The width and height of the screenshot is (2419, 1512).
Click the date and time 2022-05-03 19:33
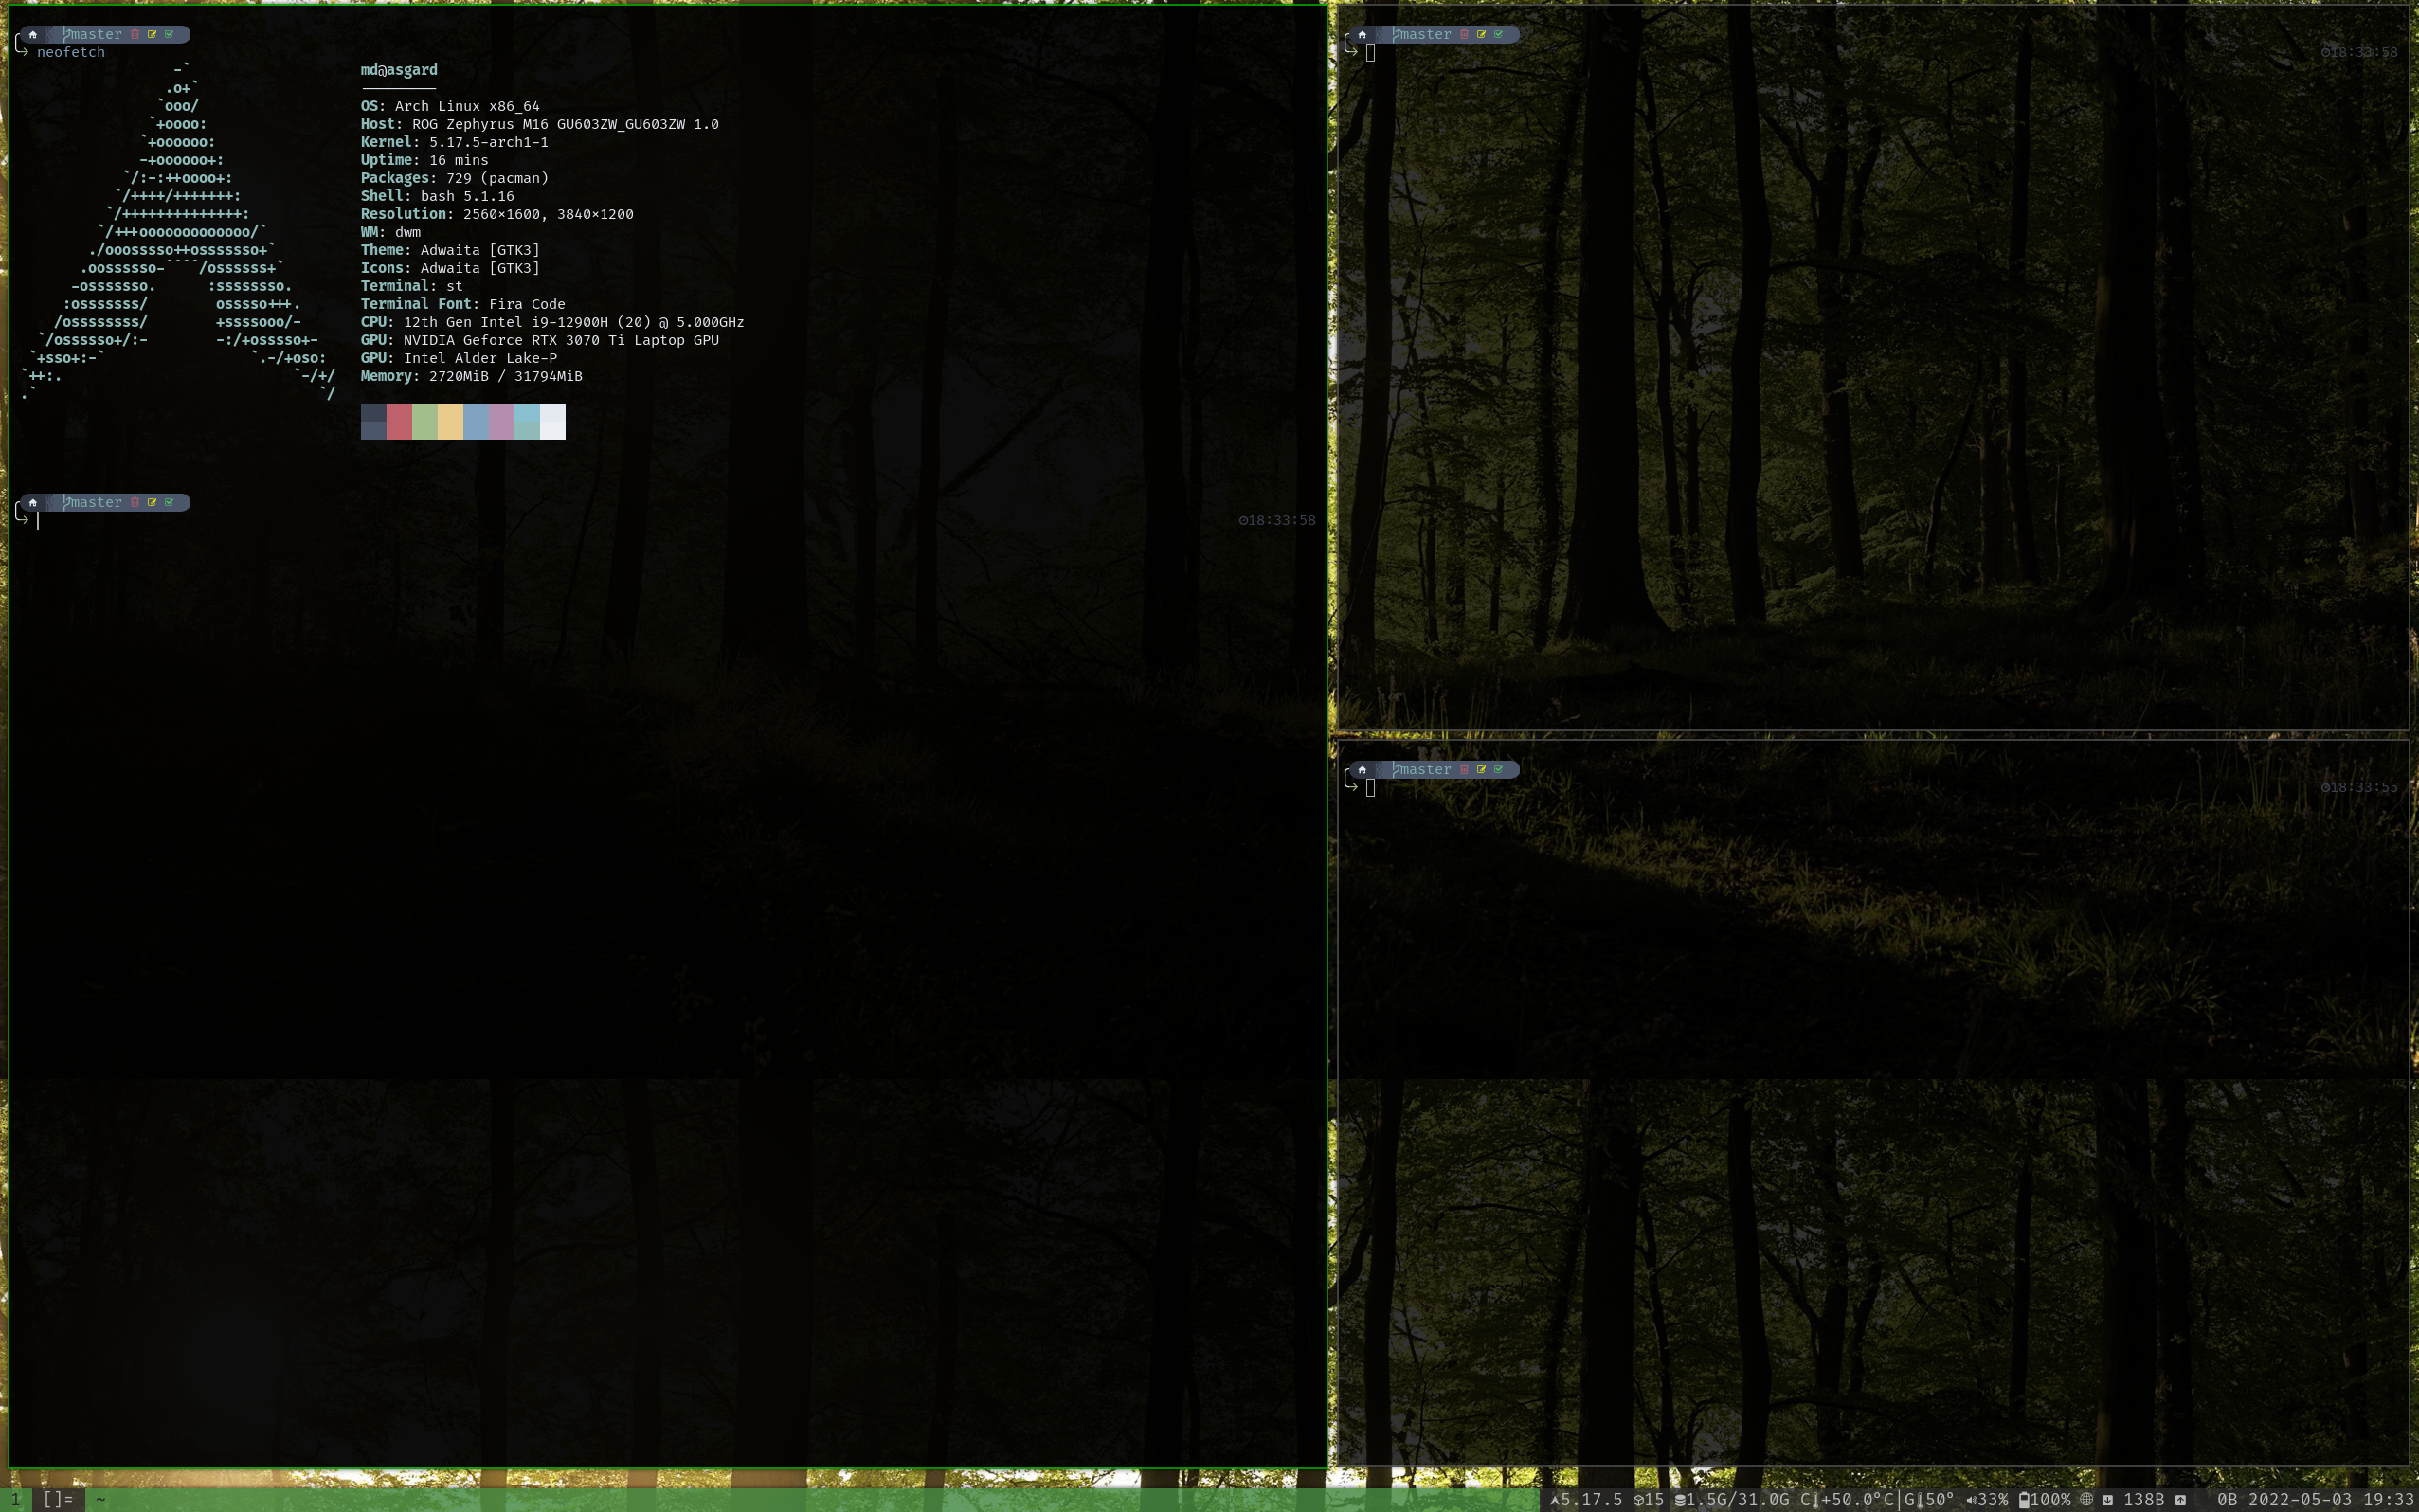pyautogui.click(x=2330, y=1499)
